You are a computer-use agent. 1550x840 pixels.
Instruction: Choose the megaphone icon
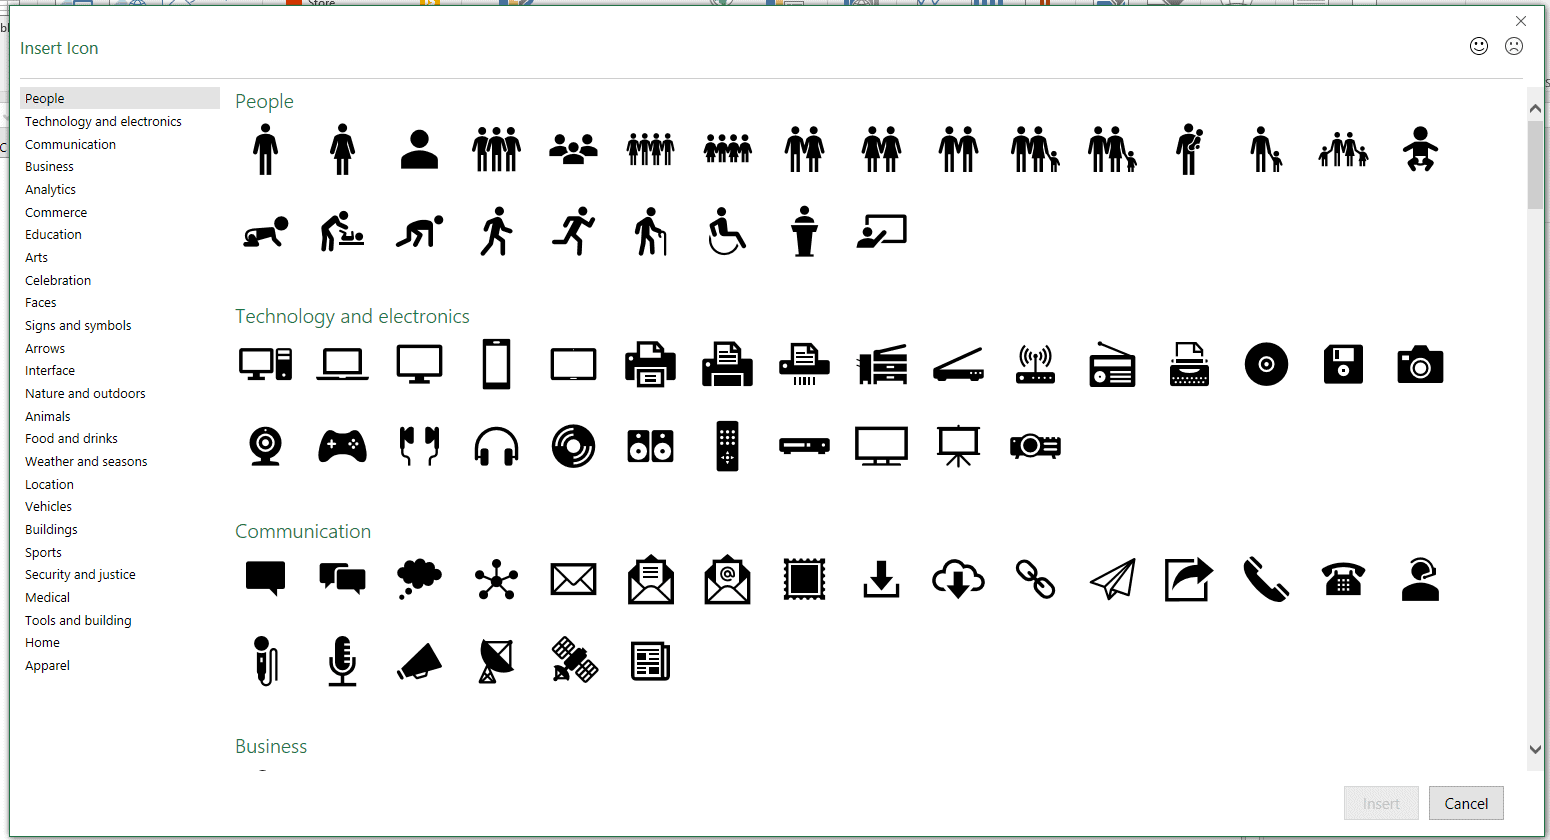[419, 661]
